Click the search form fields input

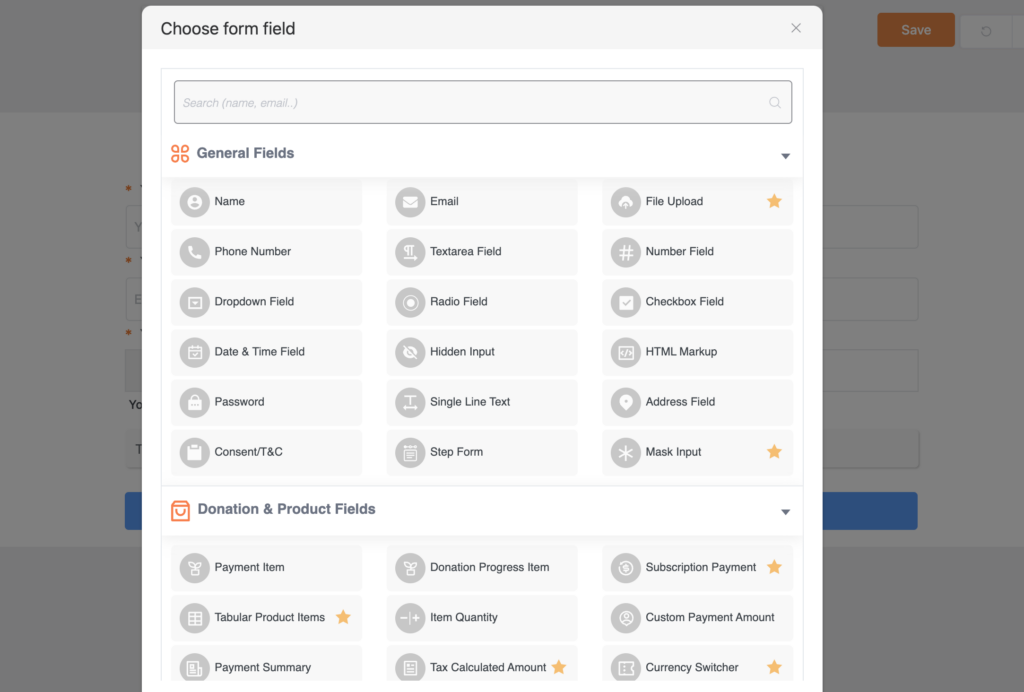click(470, 102)
